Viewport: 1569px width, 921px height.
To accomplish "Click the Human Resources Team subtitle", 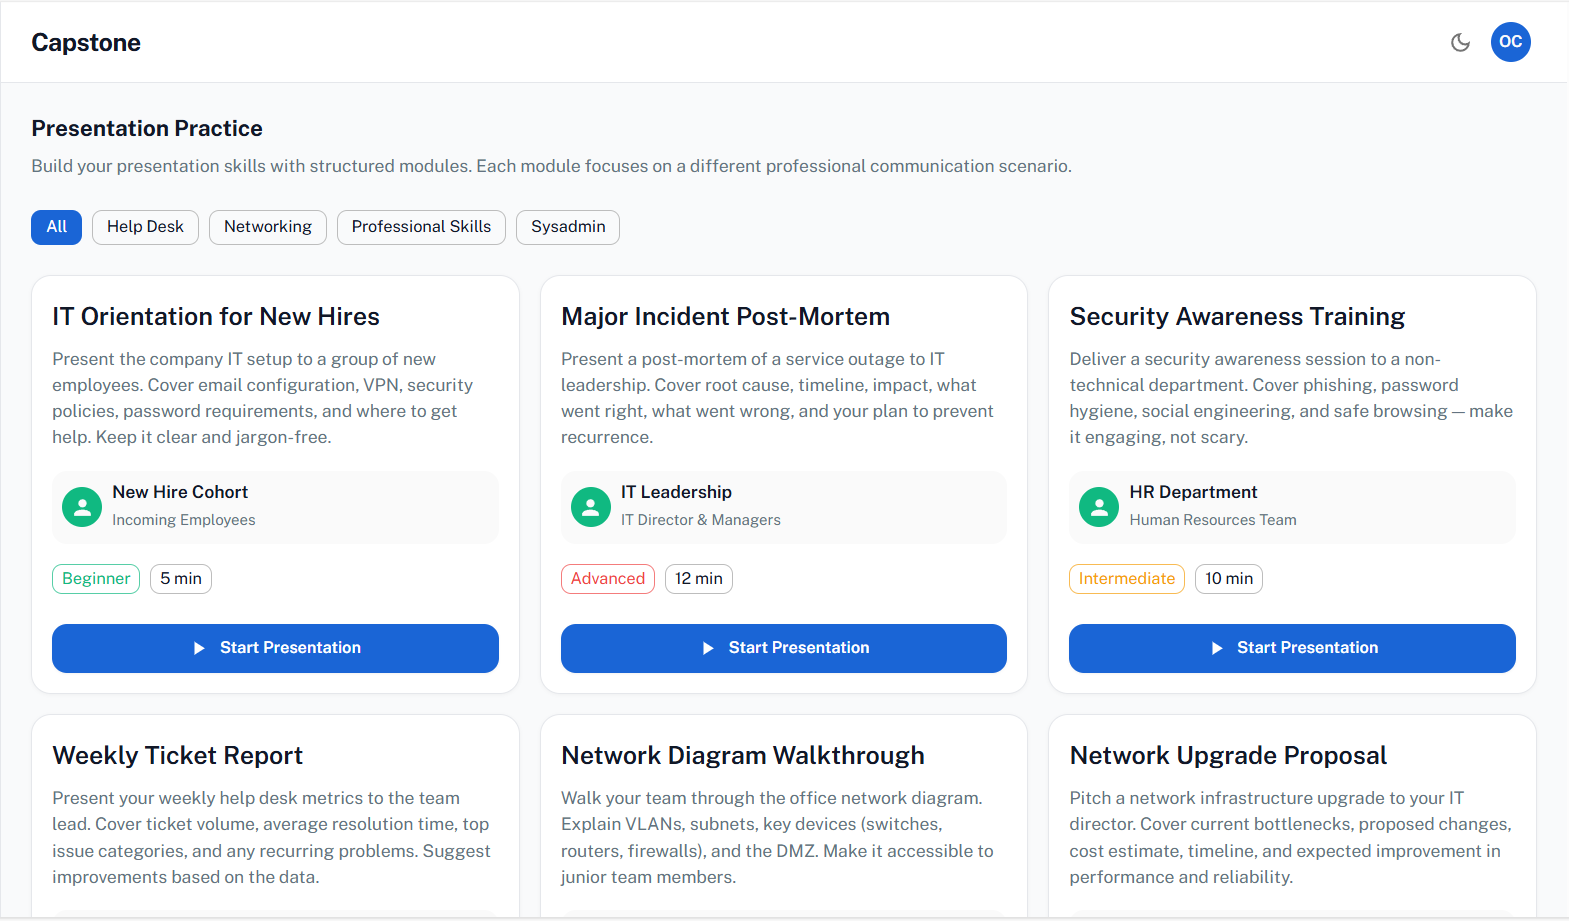I will (1213, 520).
